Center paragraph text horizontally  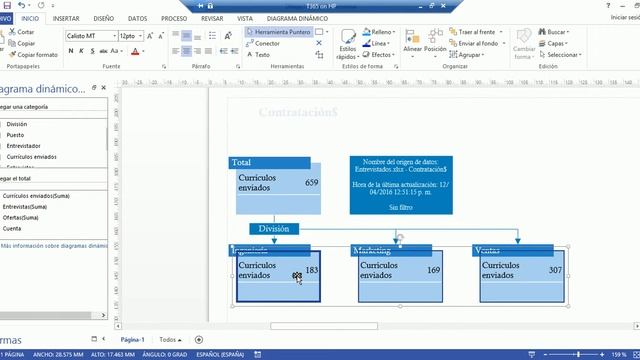pyautogui.click(x=187, y=51)
